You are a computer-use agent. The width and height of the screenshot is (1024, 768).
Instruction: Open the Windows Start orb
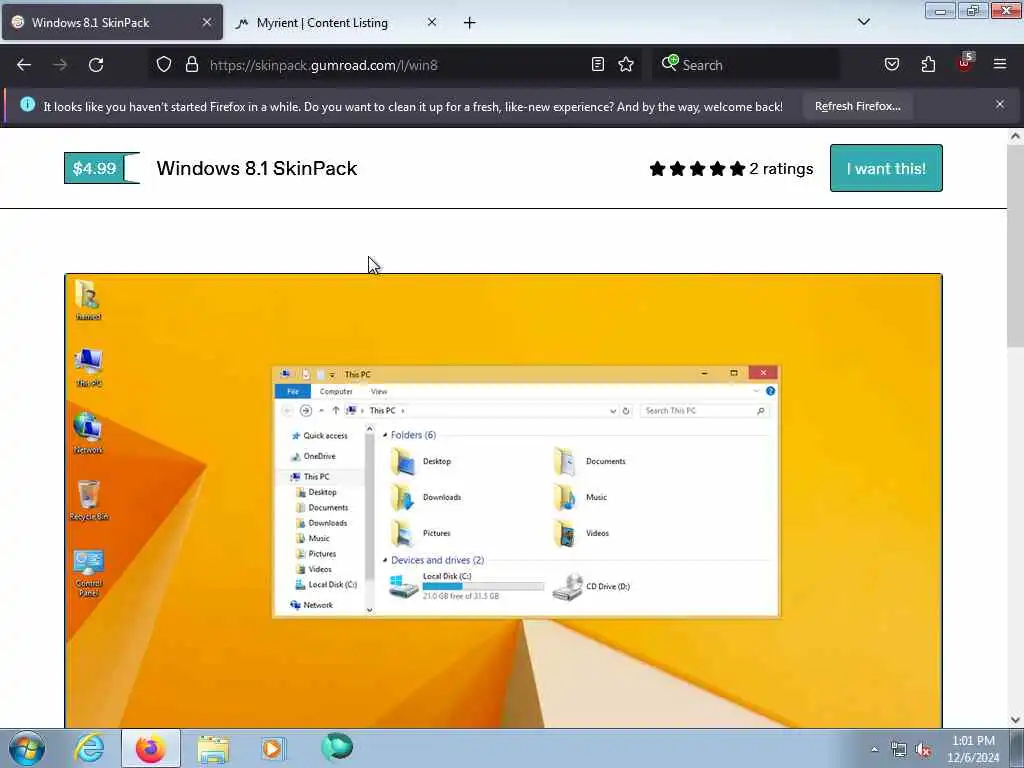tap(27, 748)
